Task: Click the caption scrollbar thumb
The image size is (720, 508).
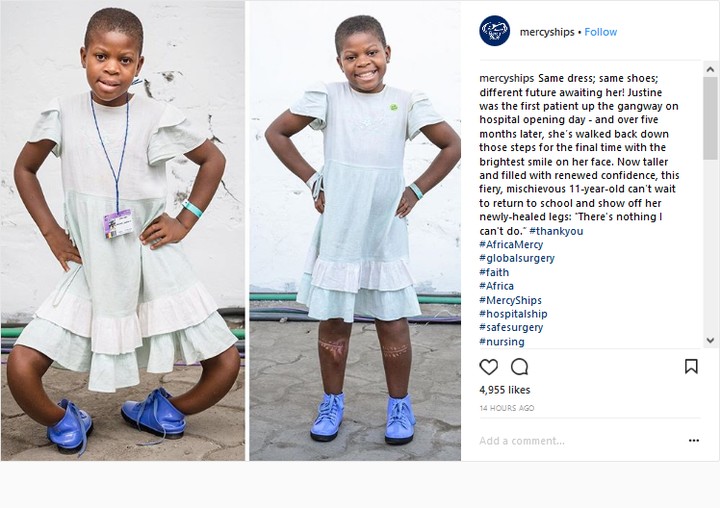Action: [x=710, y=118]
